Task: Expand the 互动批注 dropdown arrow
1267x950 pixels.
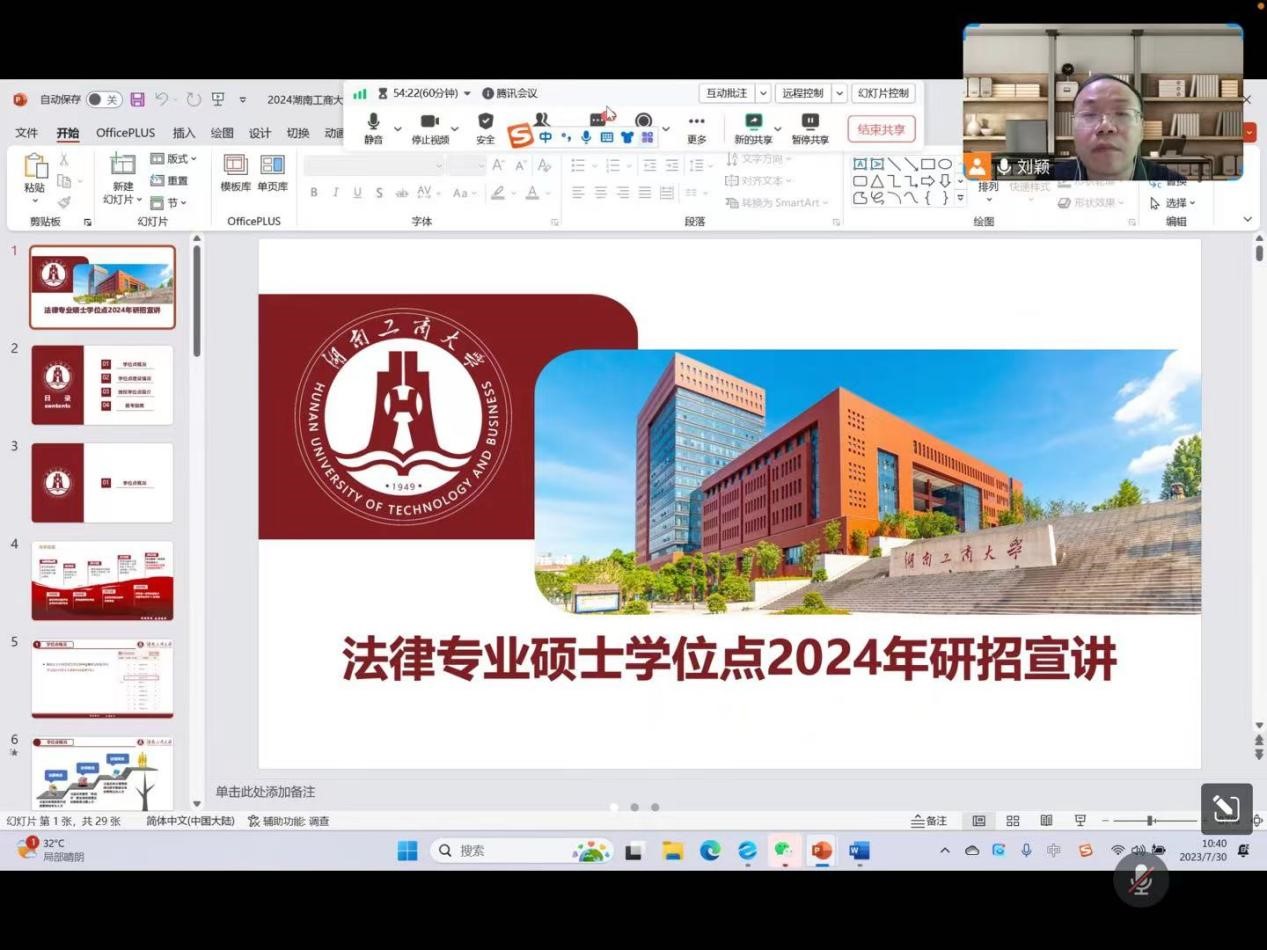Action: point(763,93)
